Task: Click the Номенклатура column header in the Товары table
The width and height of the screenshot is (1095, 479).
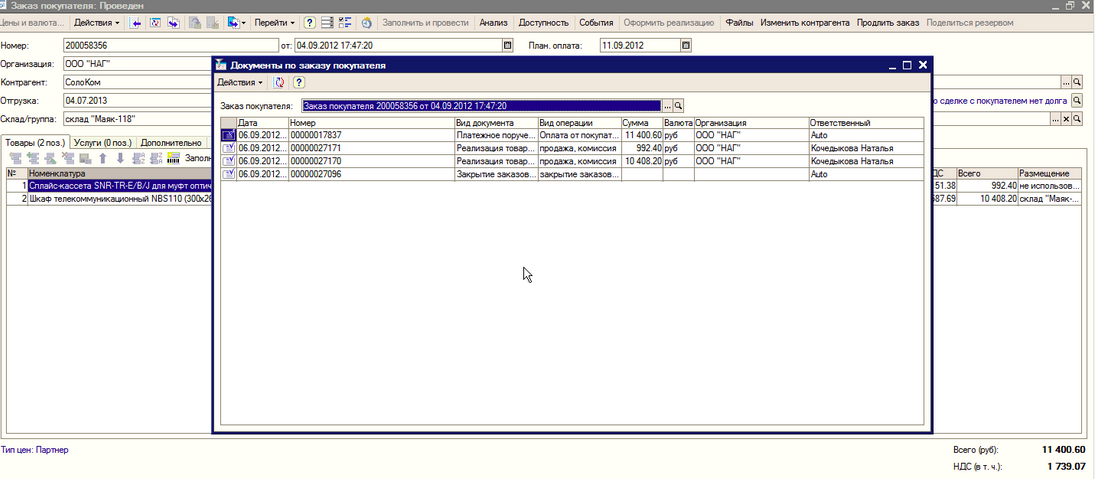Action: [x=119, y=173]
